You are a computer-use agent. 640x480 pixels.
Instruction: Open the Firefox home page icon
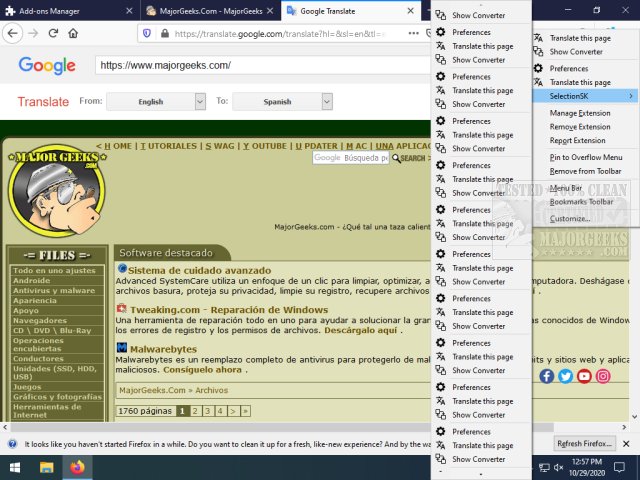click(73, 33)
